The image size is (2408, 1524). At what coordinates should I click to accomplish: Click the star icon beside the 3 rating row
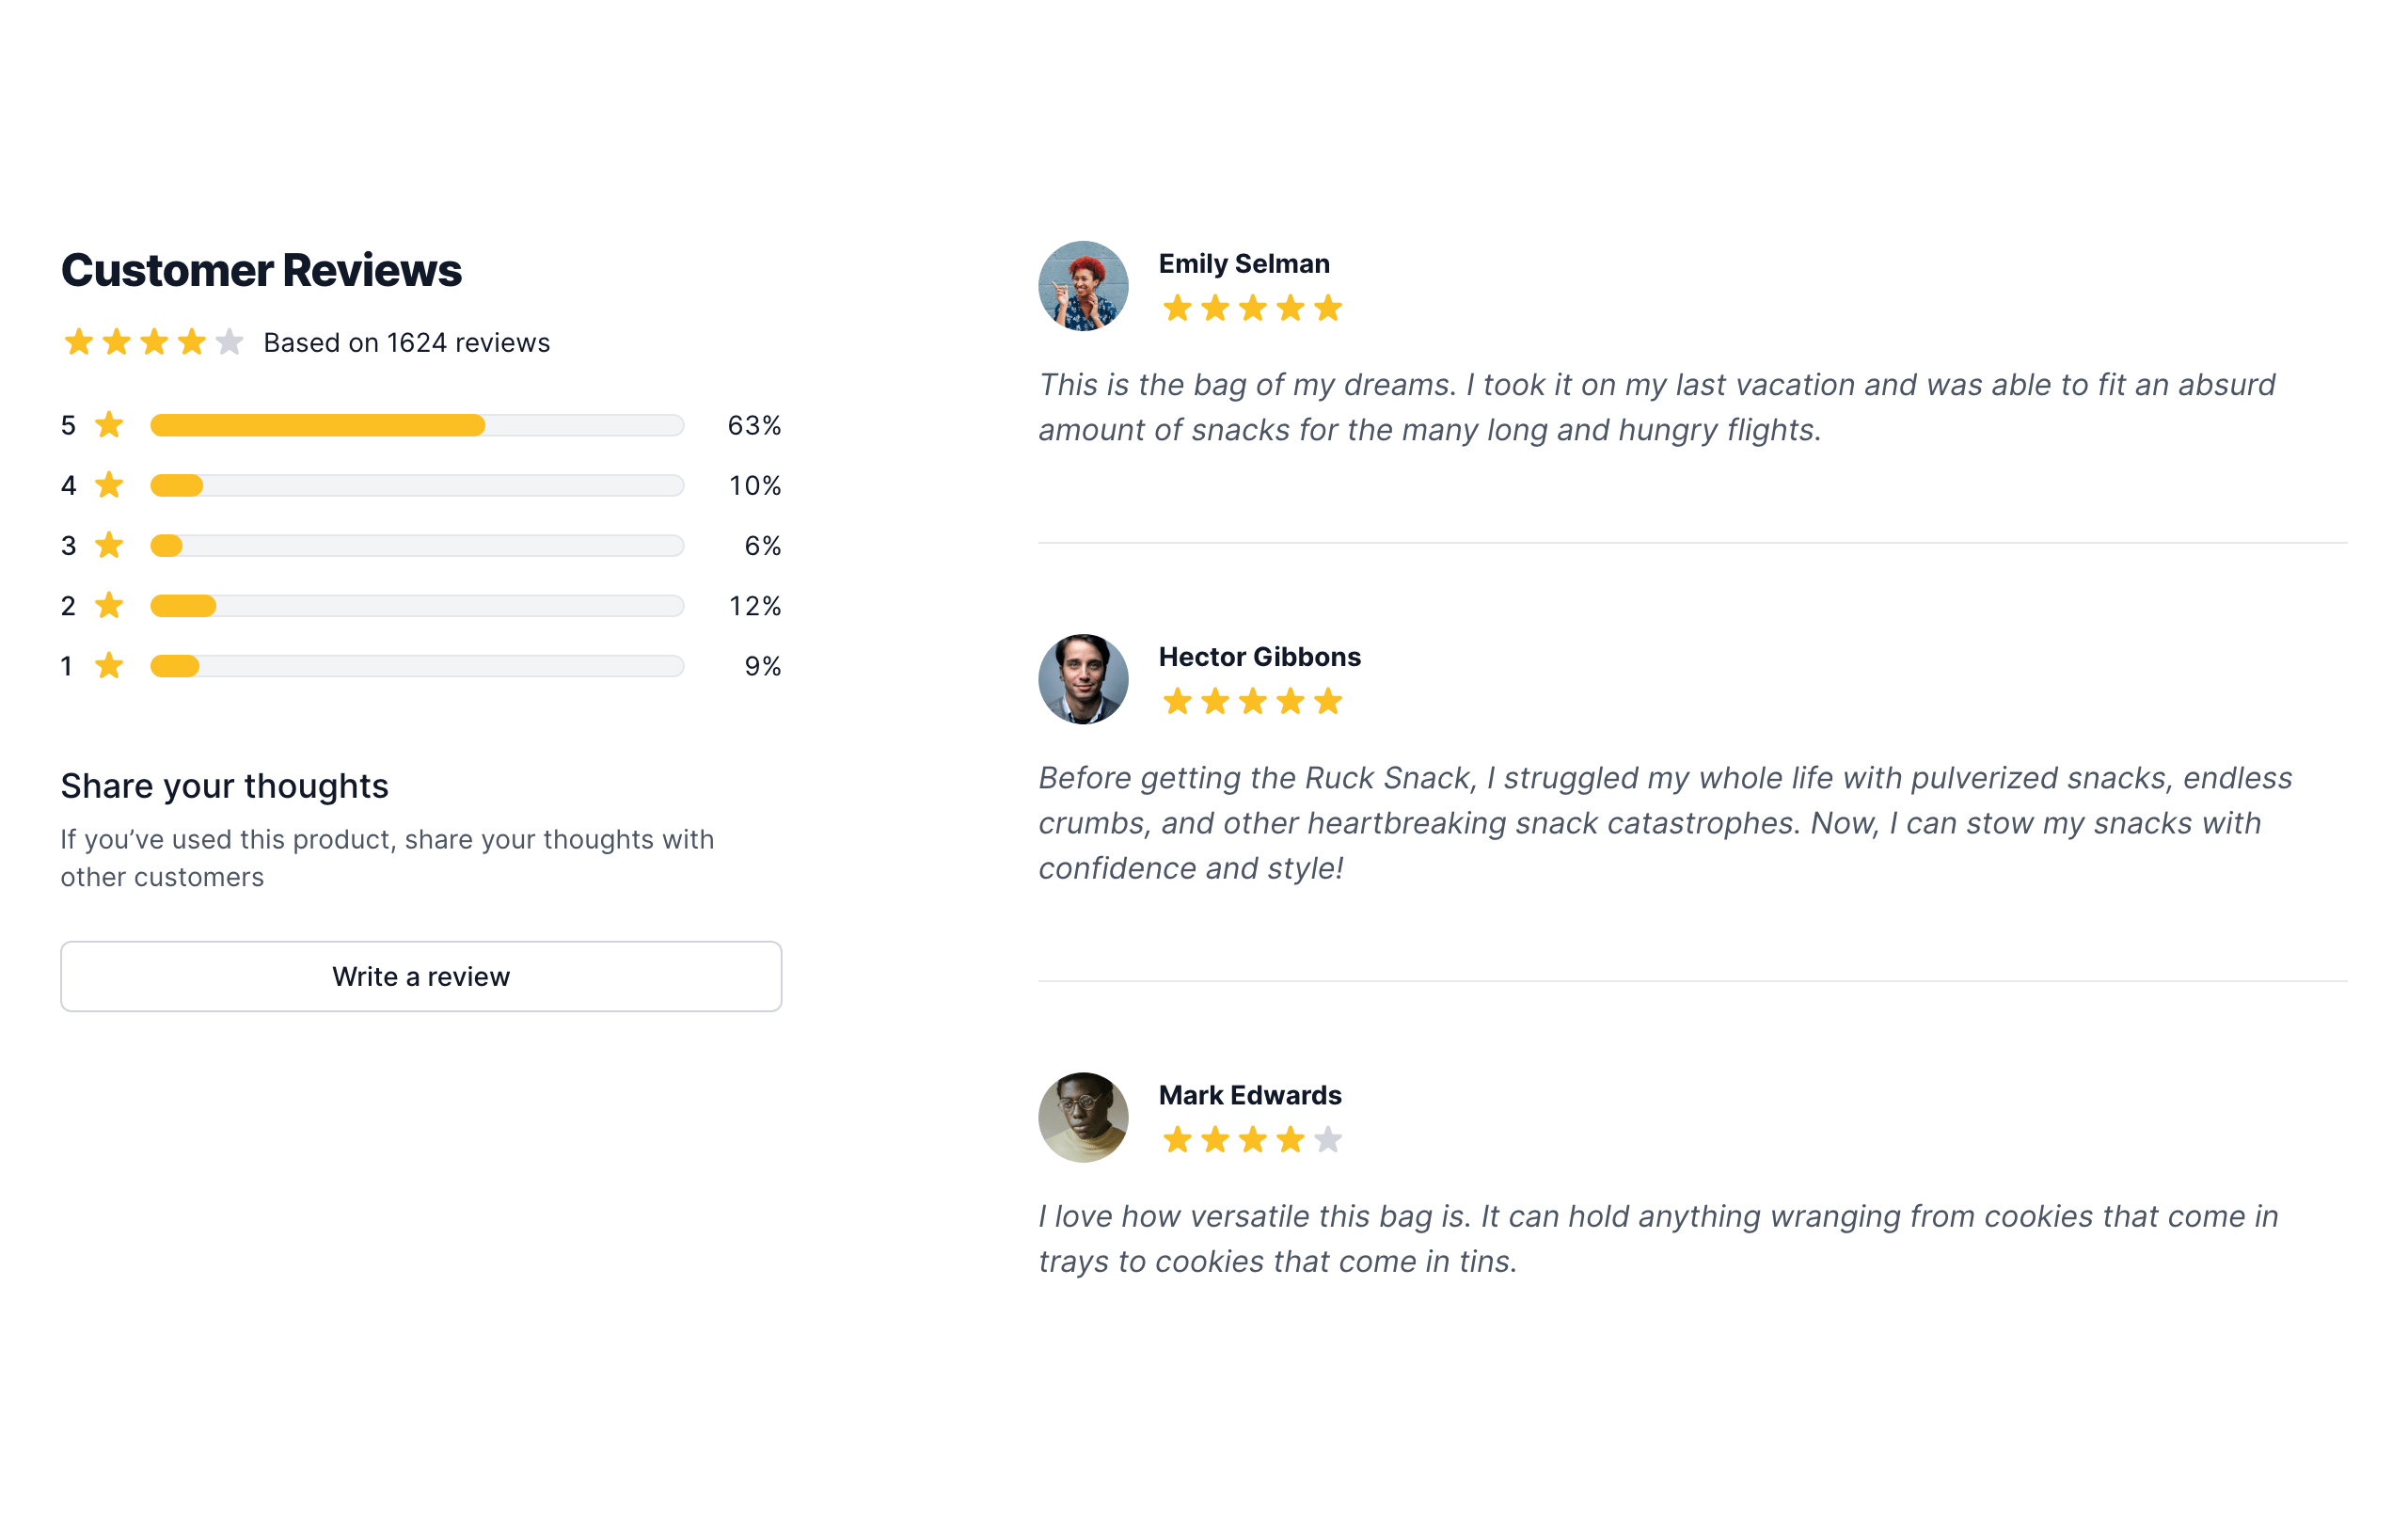(x=109, y=545)
